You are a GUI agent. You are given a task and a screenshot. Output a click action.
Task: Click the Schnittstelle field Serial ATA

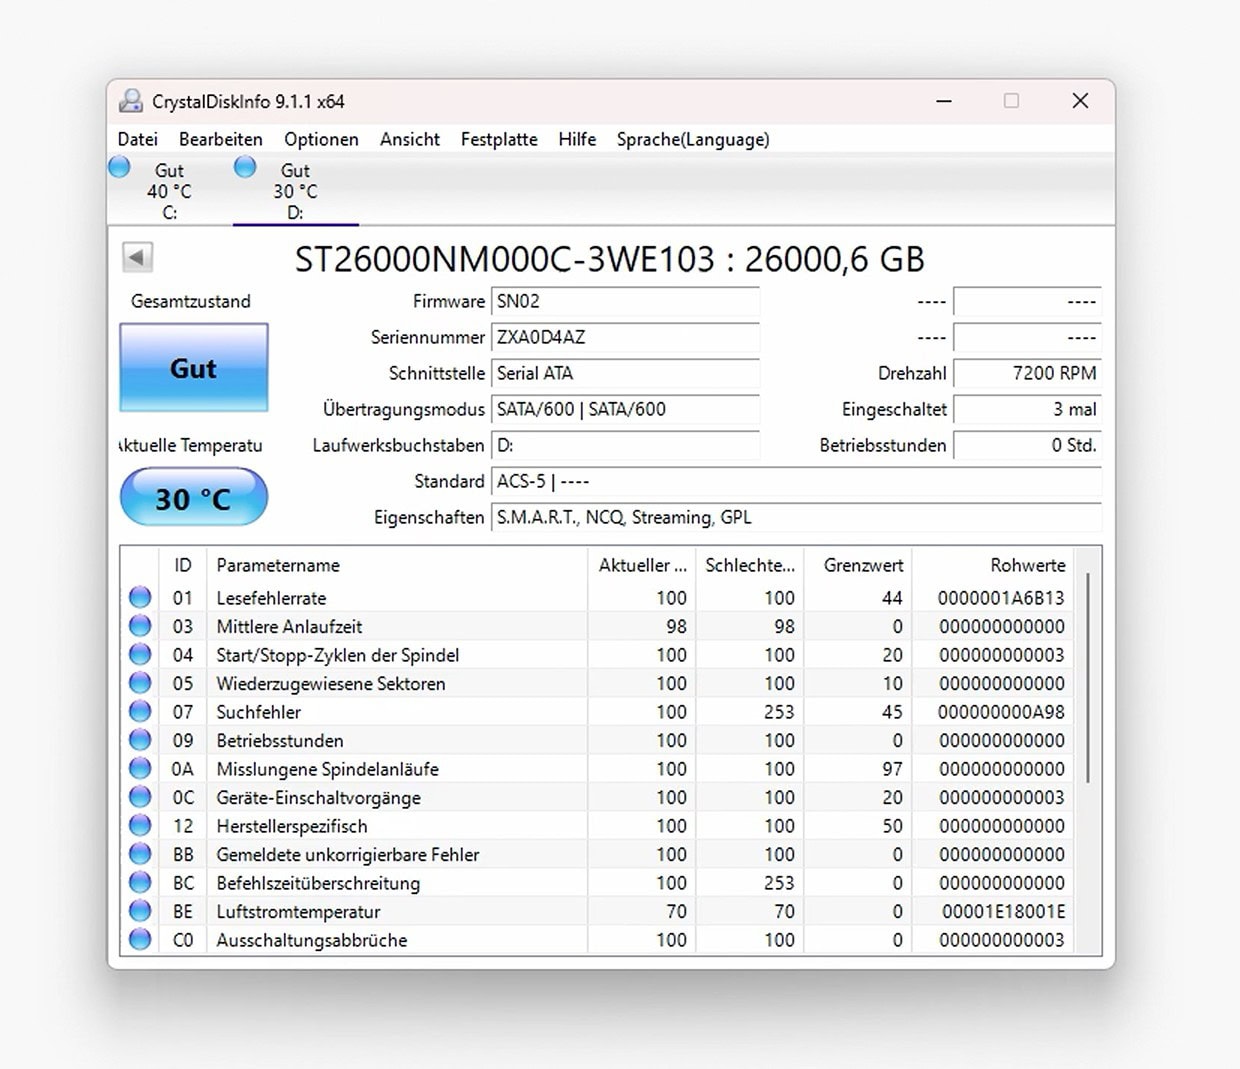pos(626,373)
